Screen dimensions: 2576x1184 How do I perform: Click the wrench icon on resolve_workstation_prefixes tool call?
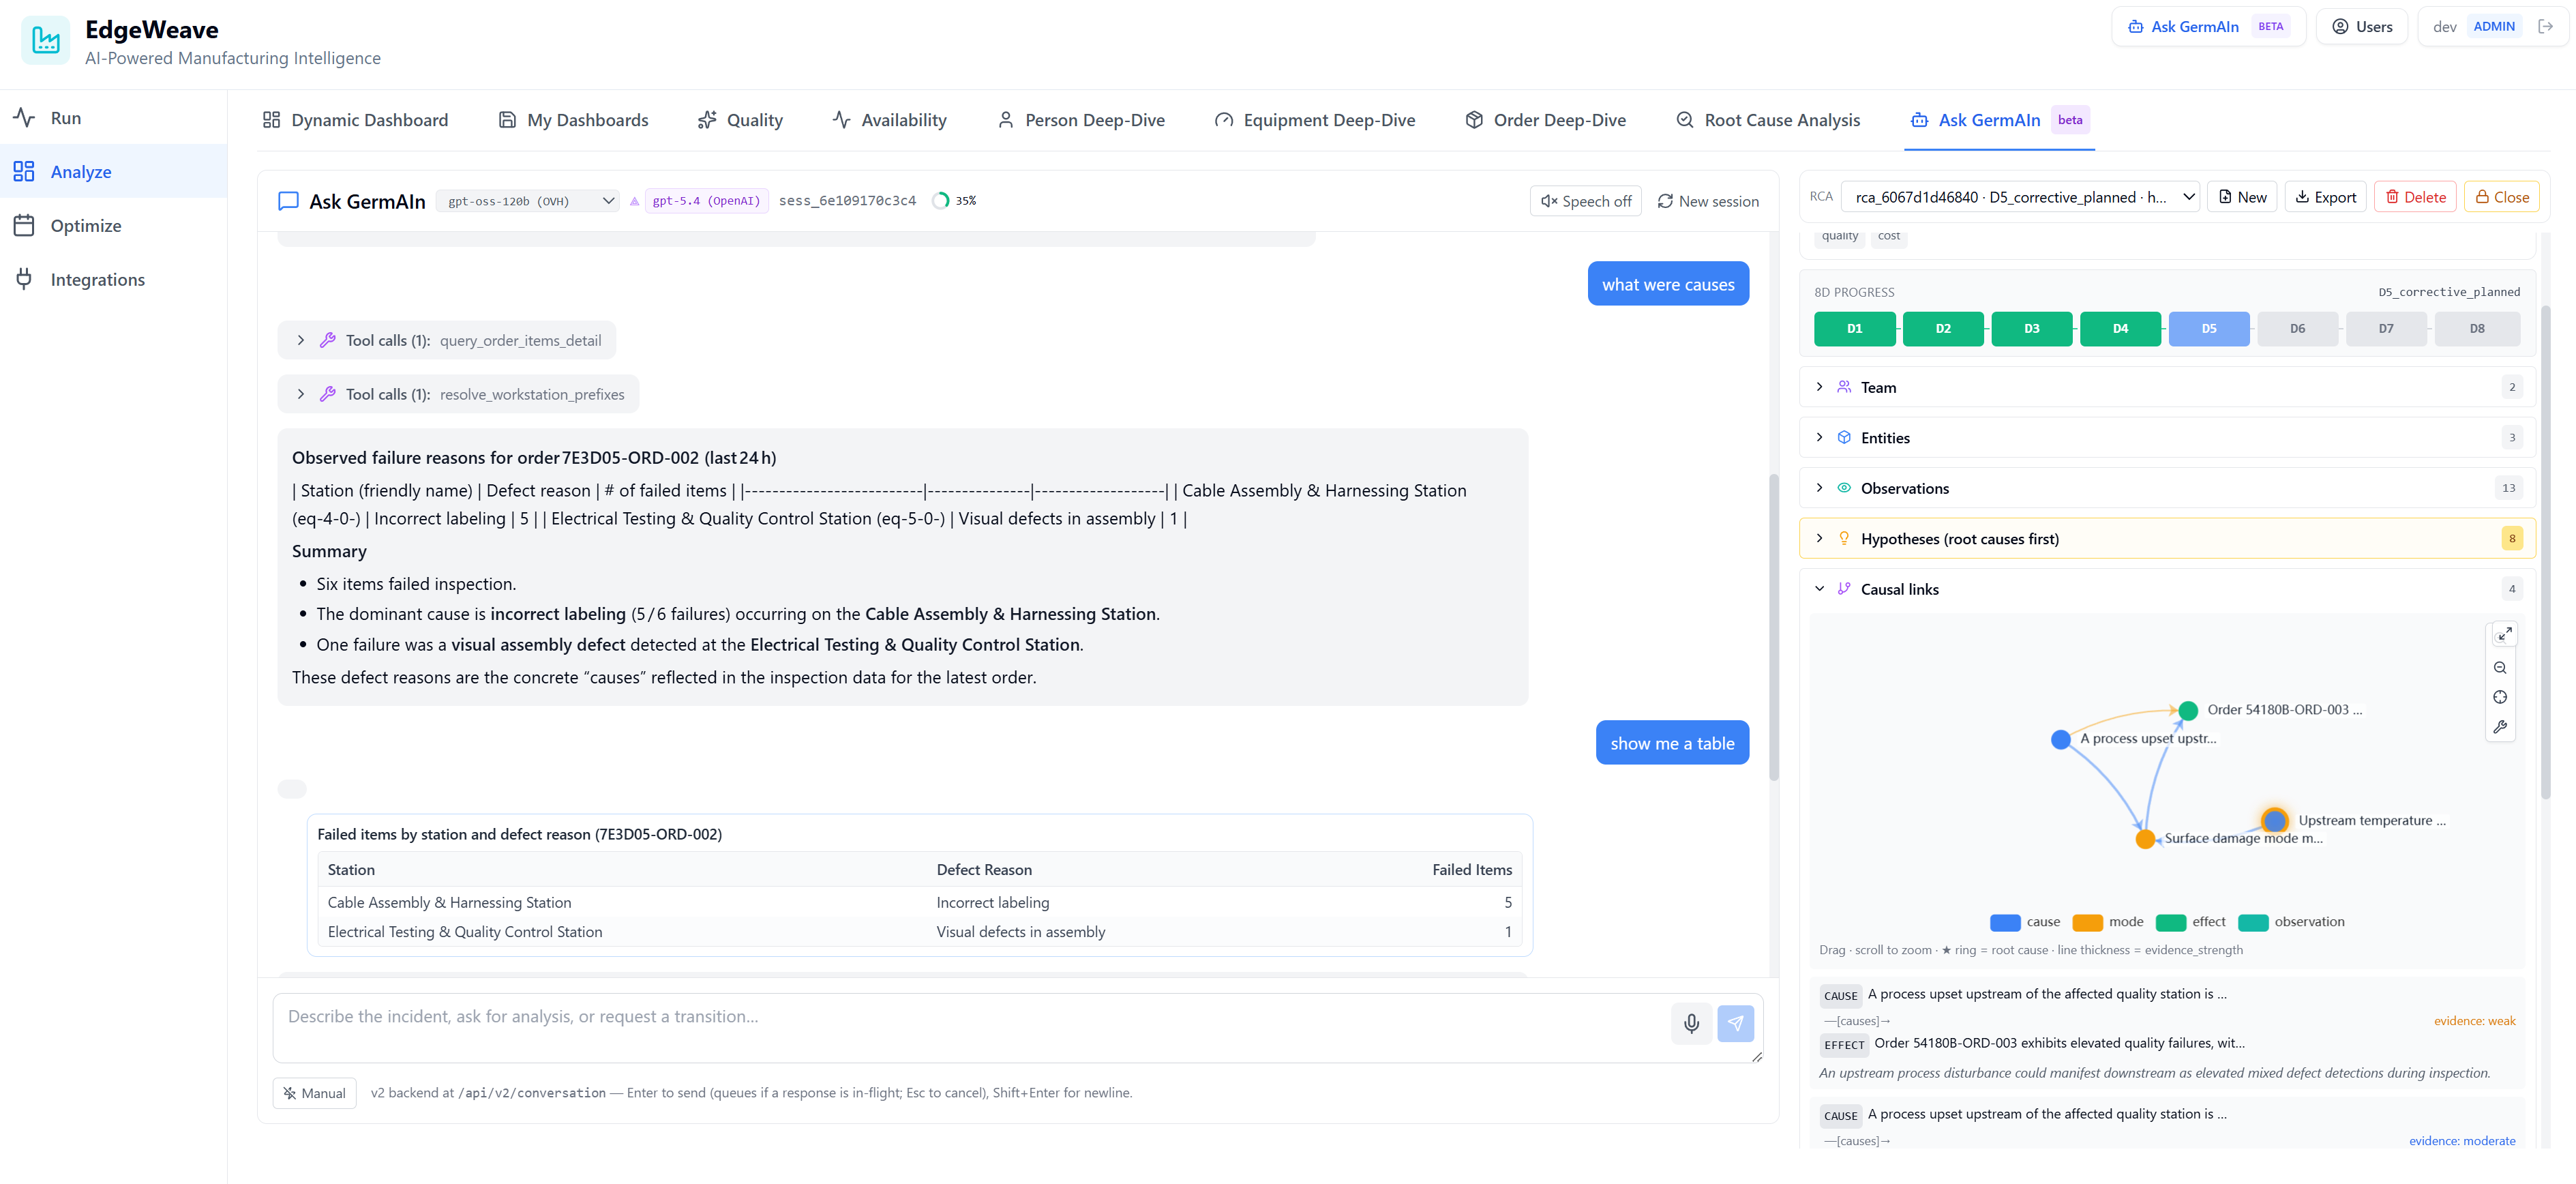(x=327, y=394)
